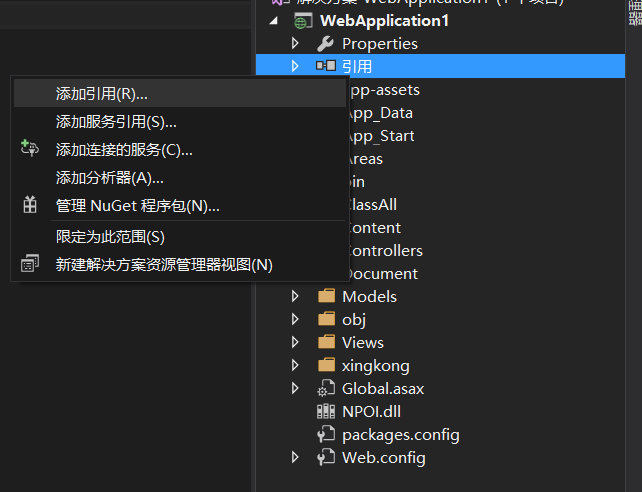
Task: Click the connected services plug icon
Action: (29, 148)
